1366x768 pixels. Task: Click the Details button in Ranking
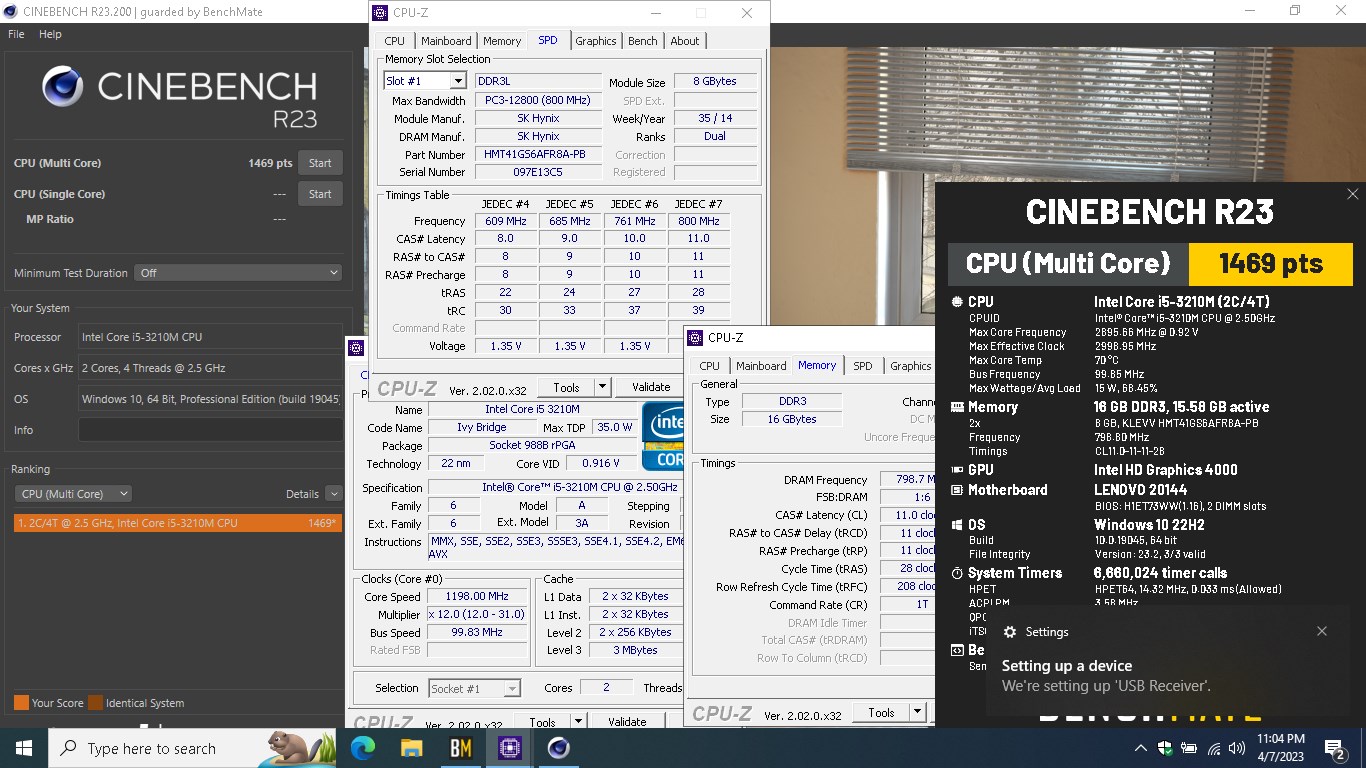pos(302,494)
